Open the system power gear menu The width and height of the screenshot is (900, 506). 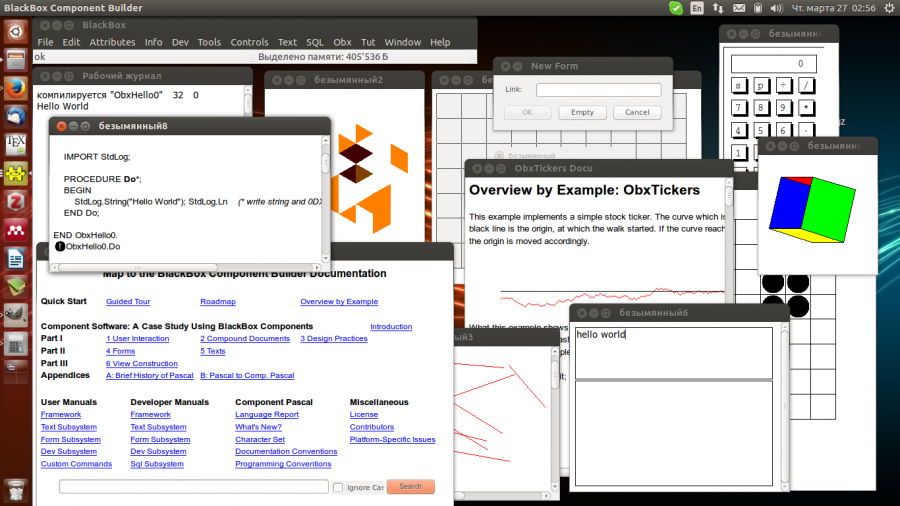tap(886, 8)
